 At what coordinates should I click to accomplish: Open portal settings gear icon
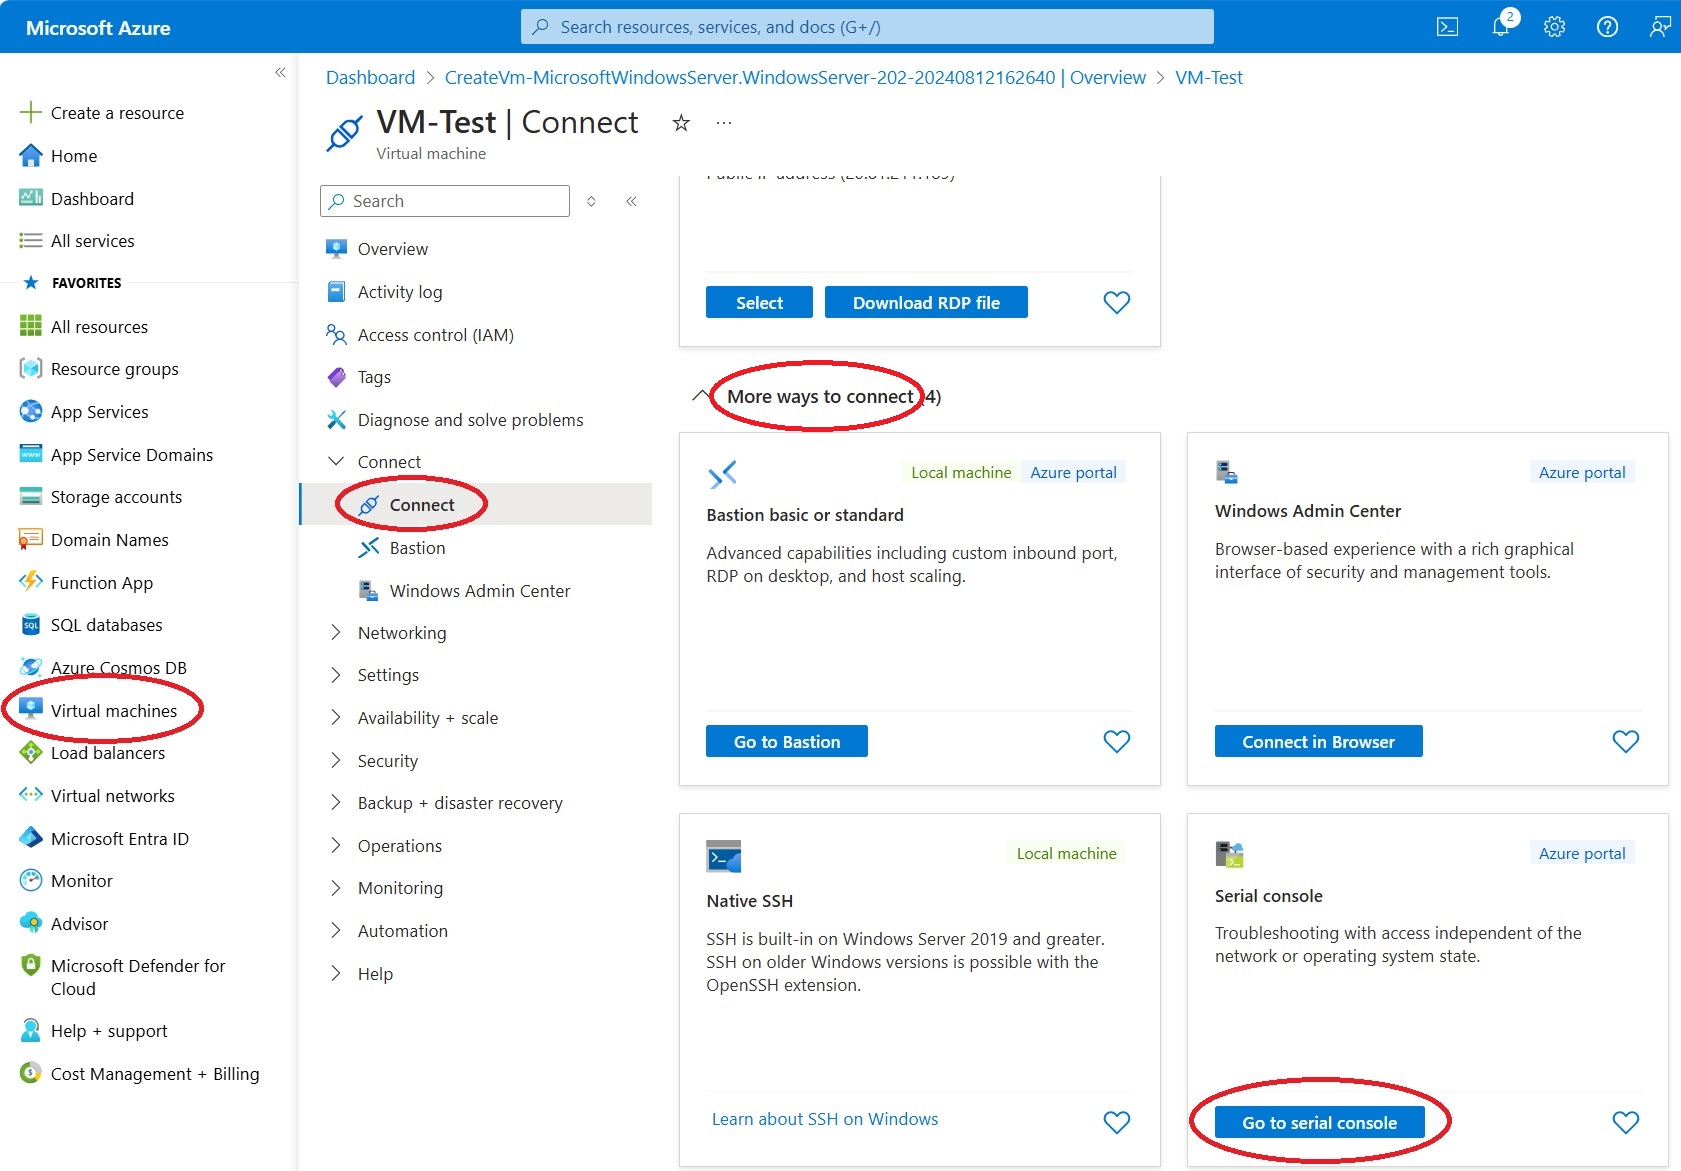1554,27
